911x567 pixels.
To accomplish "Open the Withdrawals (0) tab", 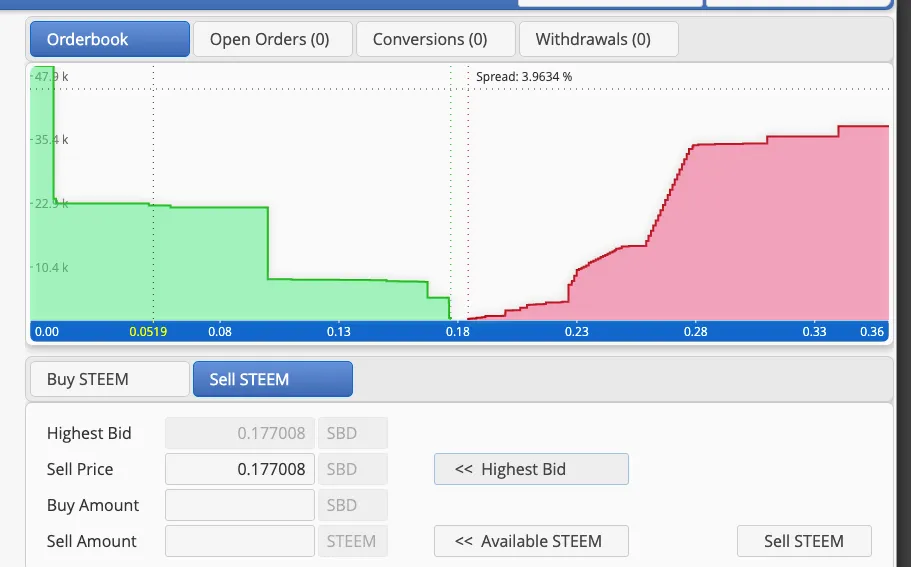I will tap(598, 39).
